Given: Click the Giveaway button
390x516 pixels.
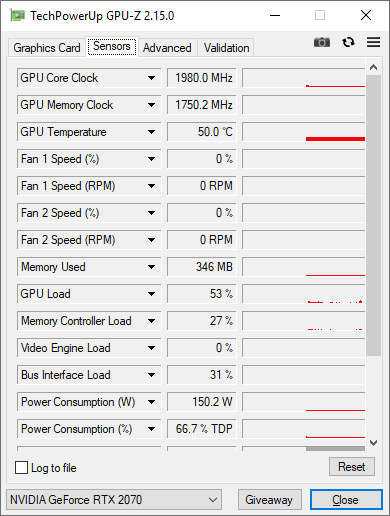Looking at the screenshot, I should click(x=269, y=500).
